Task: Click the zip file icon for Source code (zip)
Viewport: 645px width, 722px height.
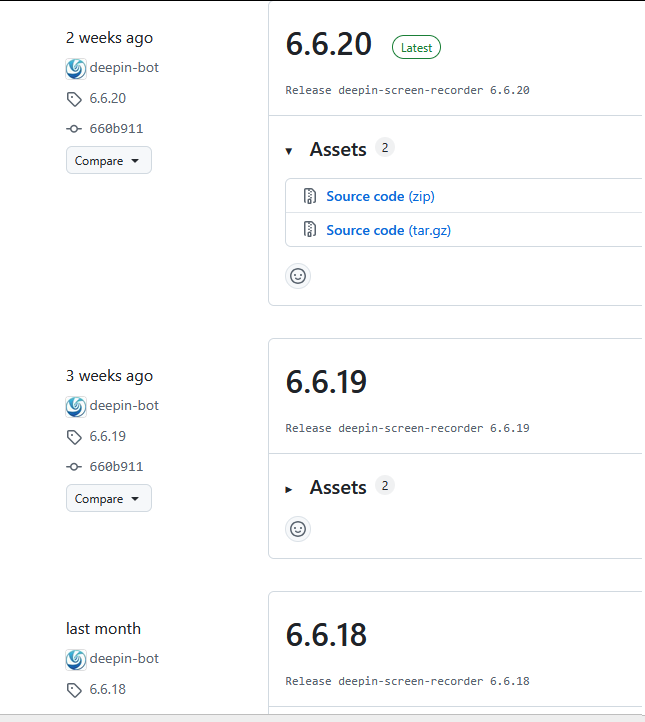Action: 310,196
